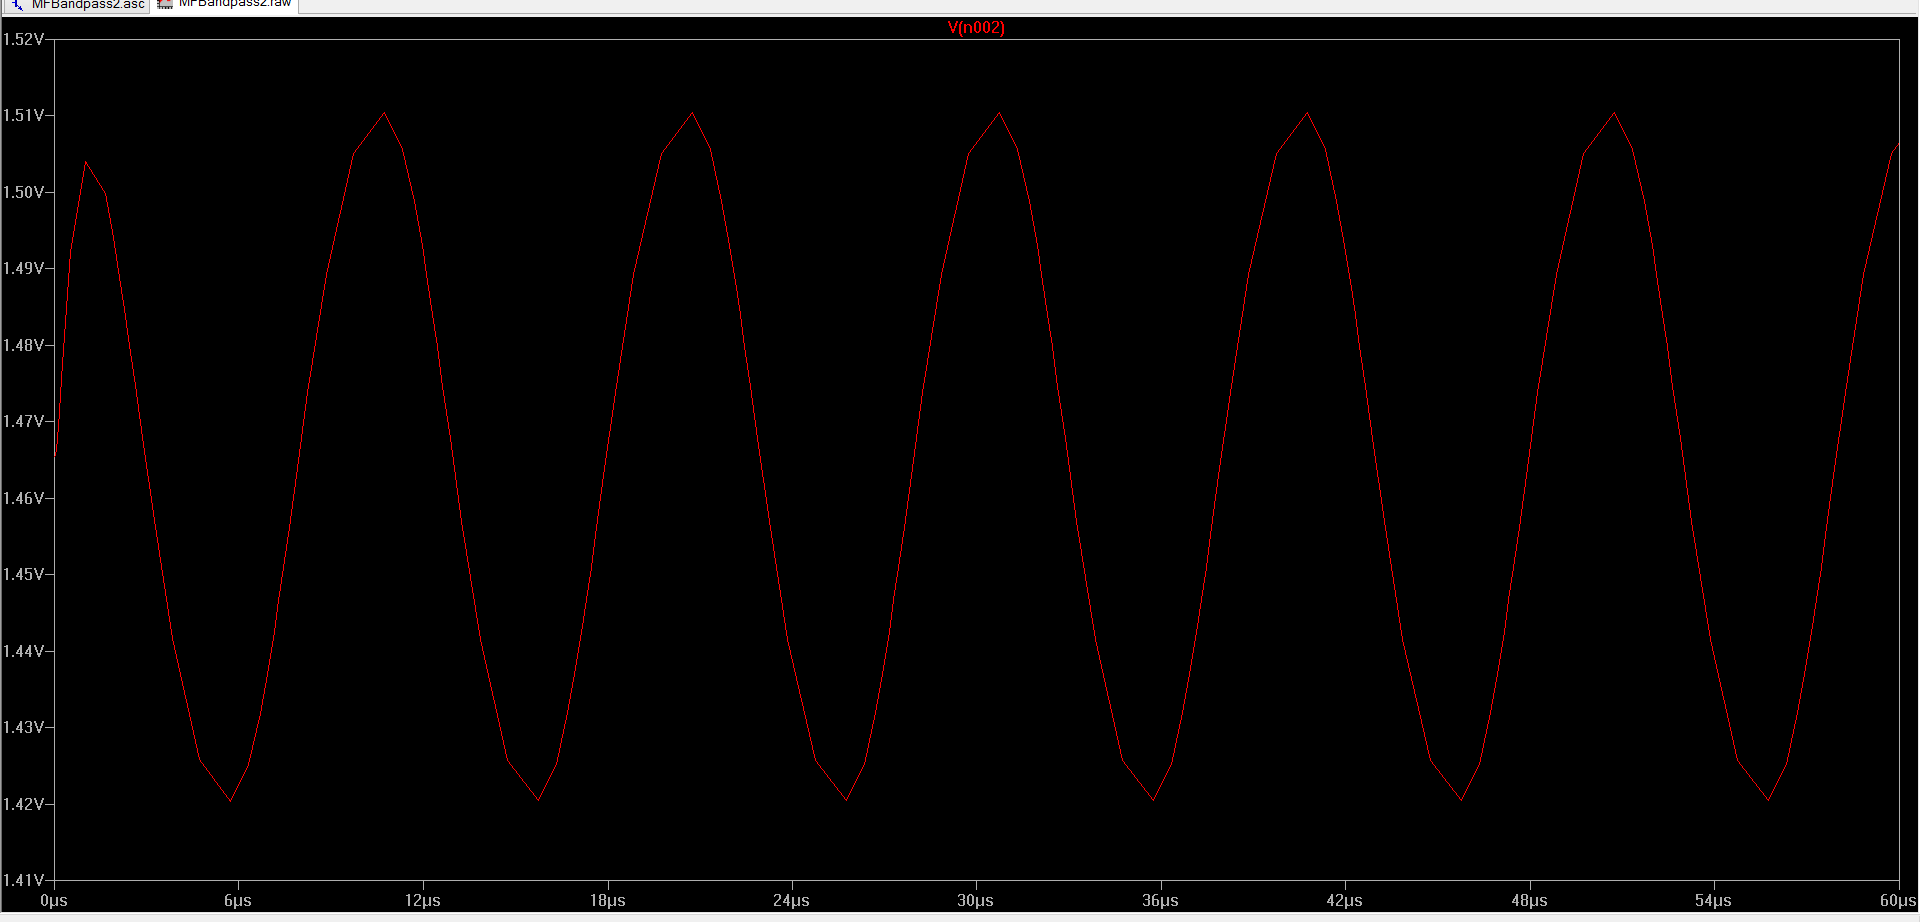Click the 1.46V vertical axis label
Image resolution: width=1920 pixels, height=922 pixels.
coord(24,498)
